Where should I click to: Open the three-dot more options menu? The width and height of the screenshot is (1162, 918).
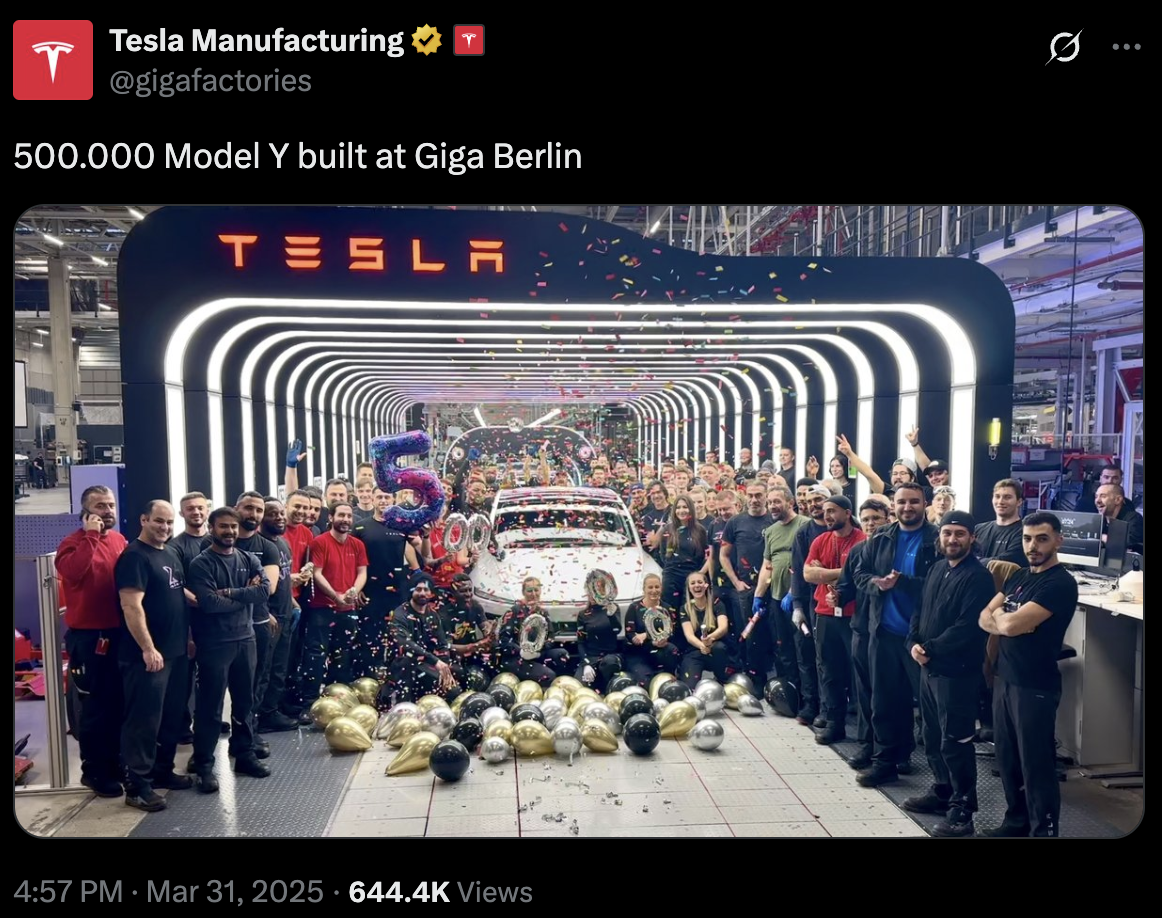click(x=1126, y=47)
